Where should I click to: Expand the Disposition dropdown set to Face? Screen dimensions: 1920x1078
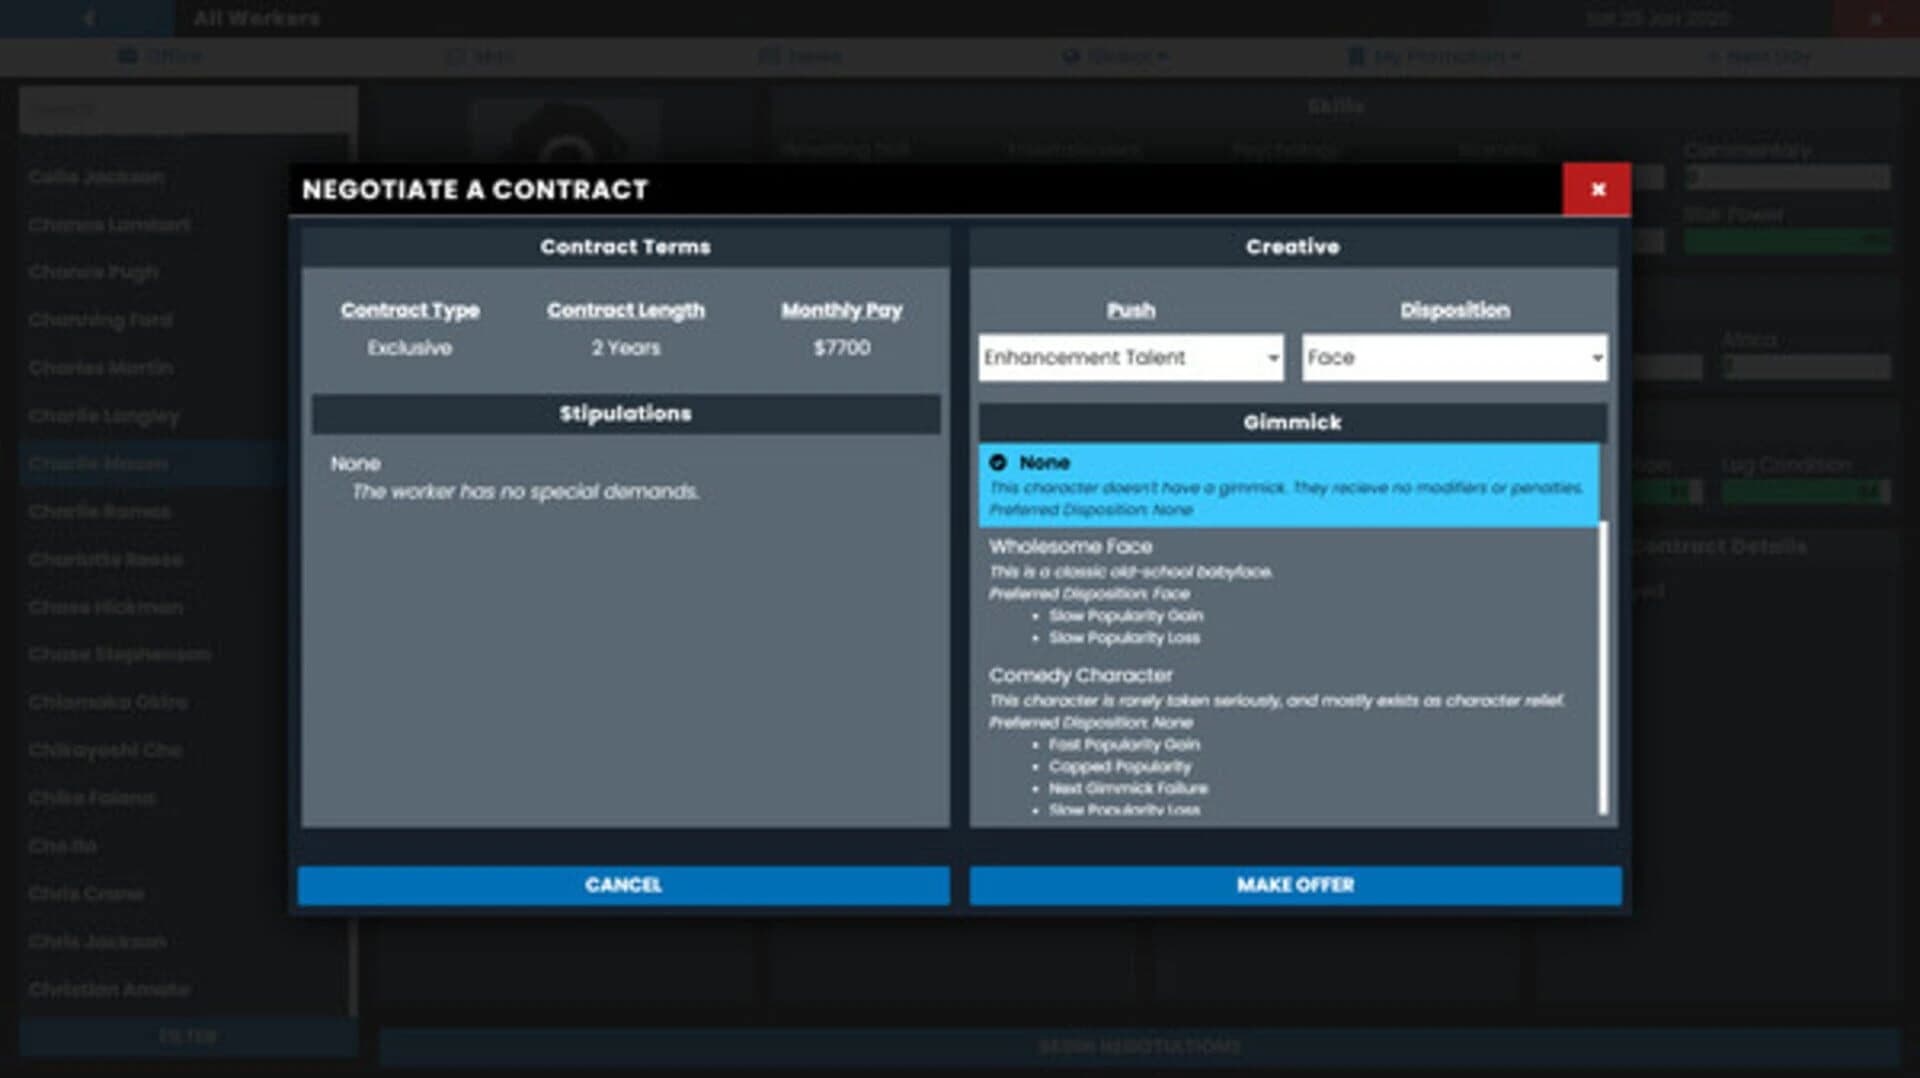pyautogui.click(x=1453, y=357)
